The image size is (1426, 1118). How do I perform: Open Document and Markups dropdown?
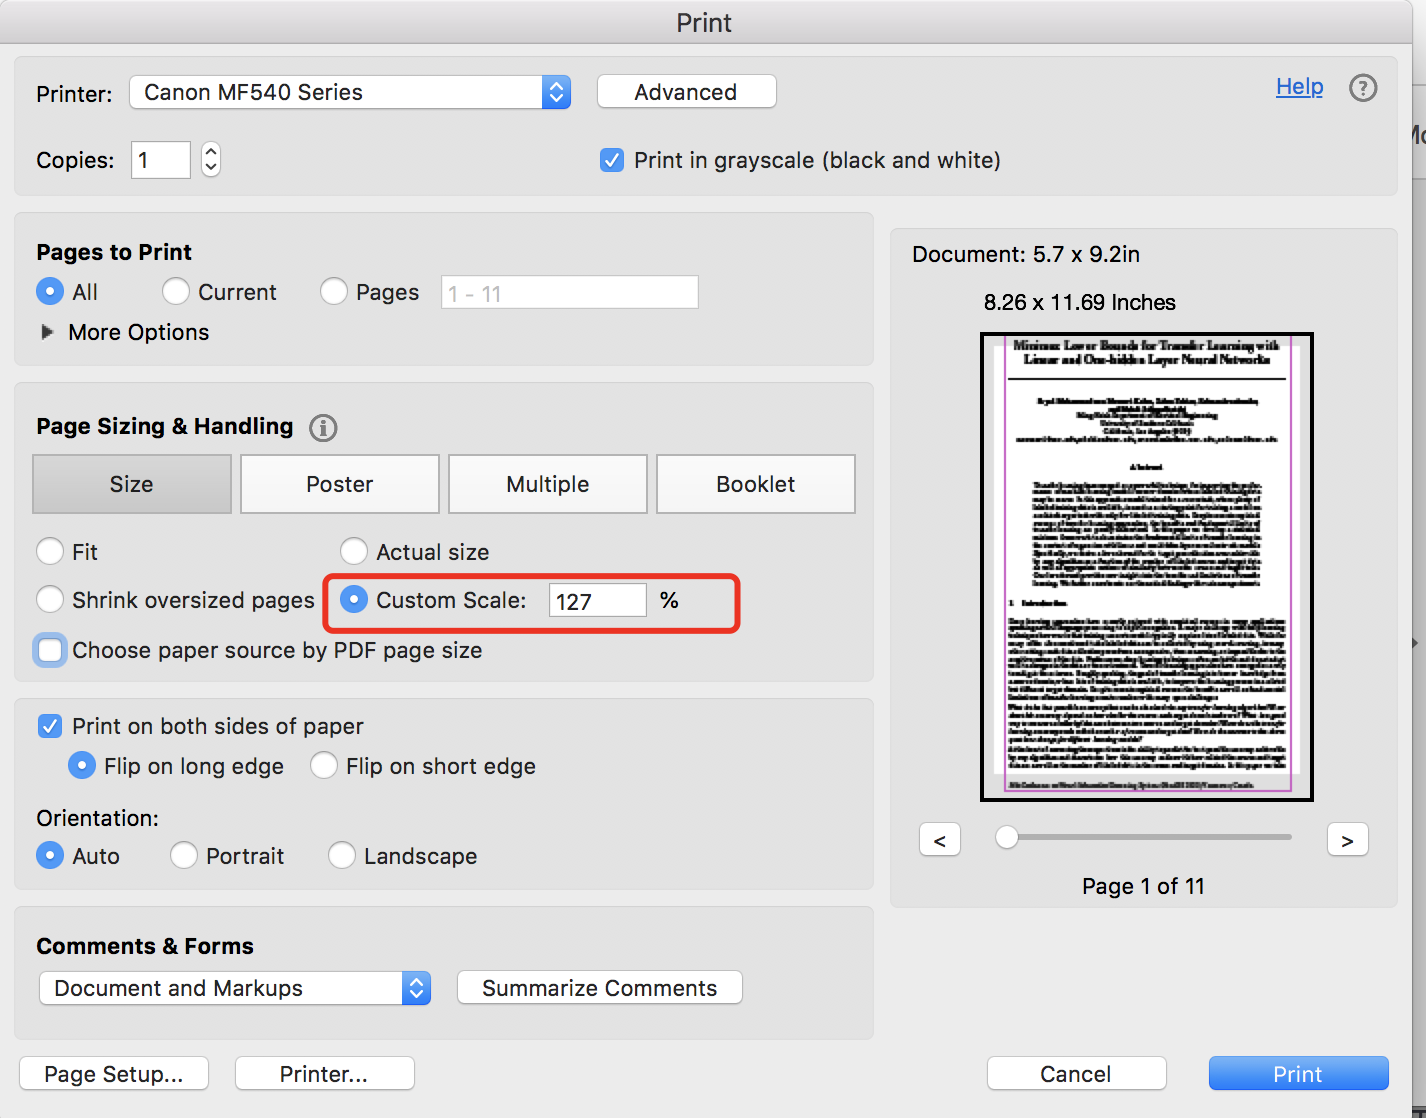click(x=235, y=988)
